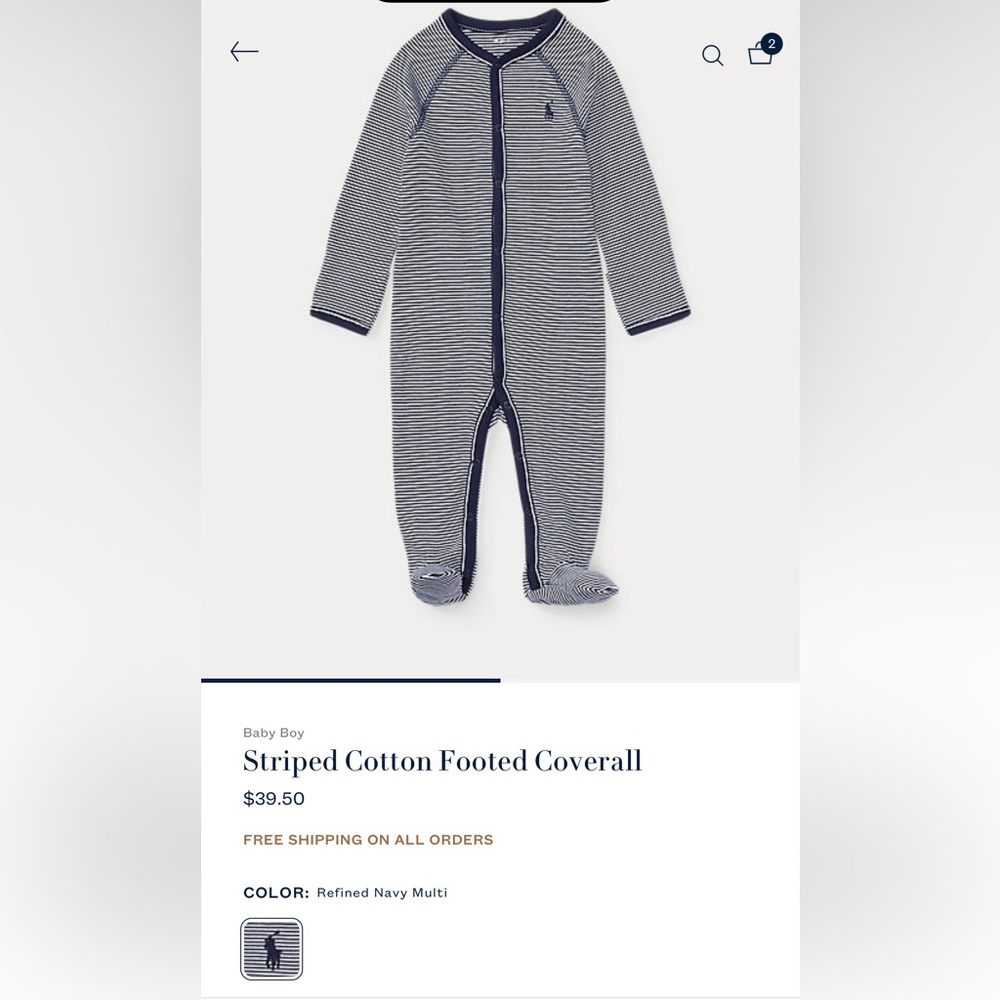Select the Refined Navy Multi color swatch
Viewport: 1000px width, 1000px height.
tap(272, 949)
